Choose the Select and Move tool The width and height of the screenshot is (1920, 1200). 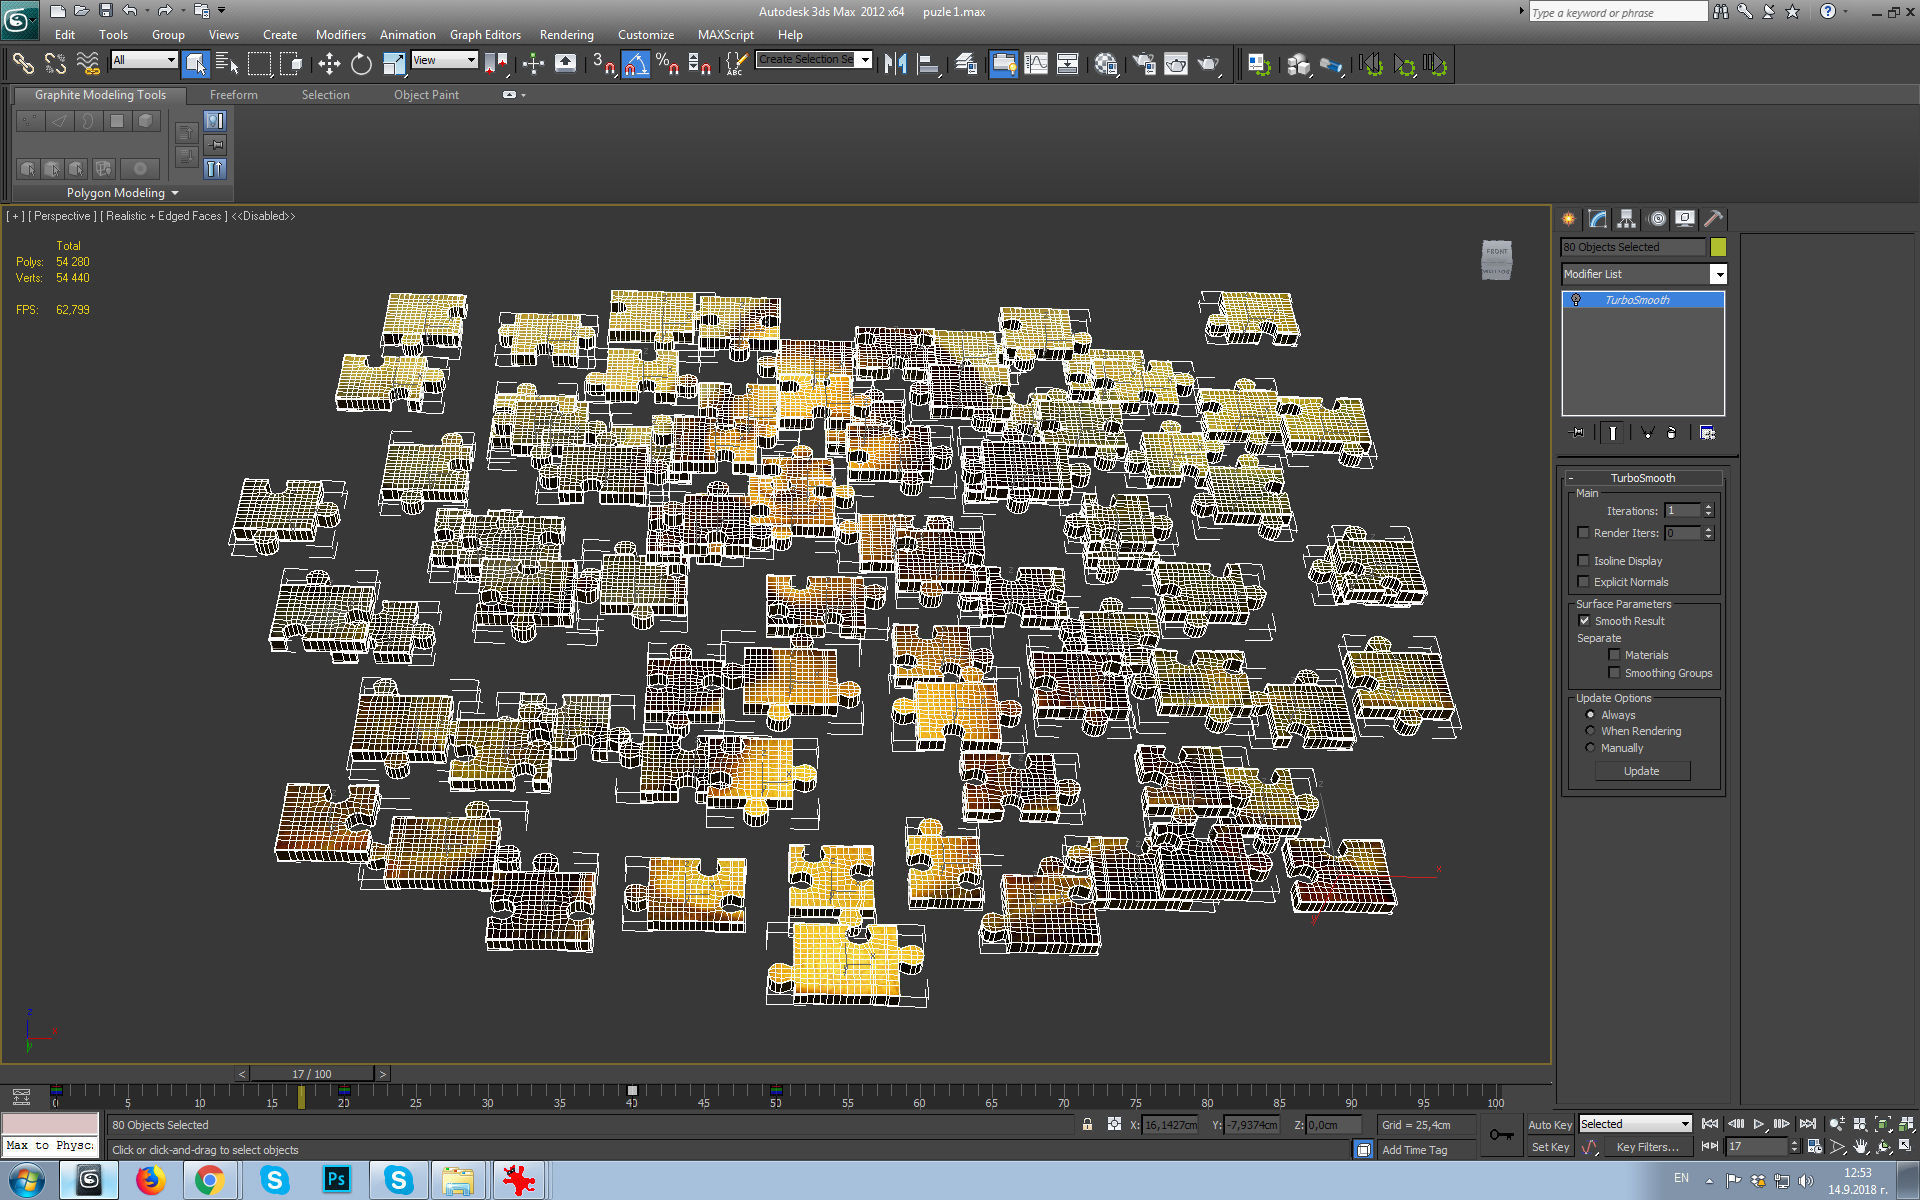point(329,64)
